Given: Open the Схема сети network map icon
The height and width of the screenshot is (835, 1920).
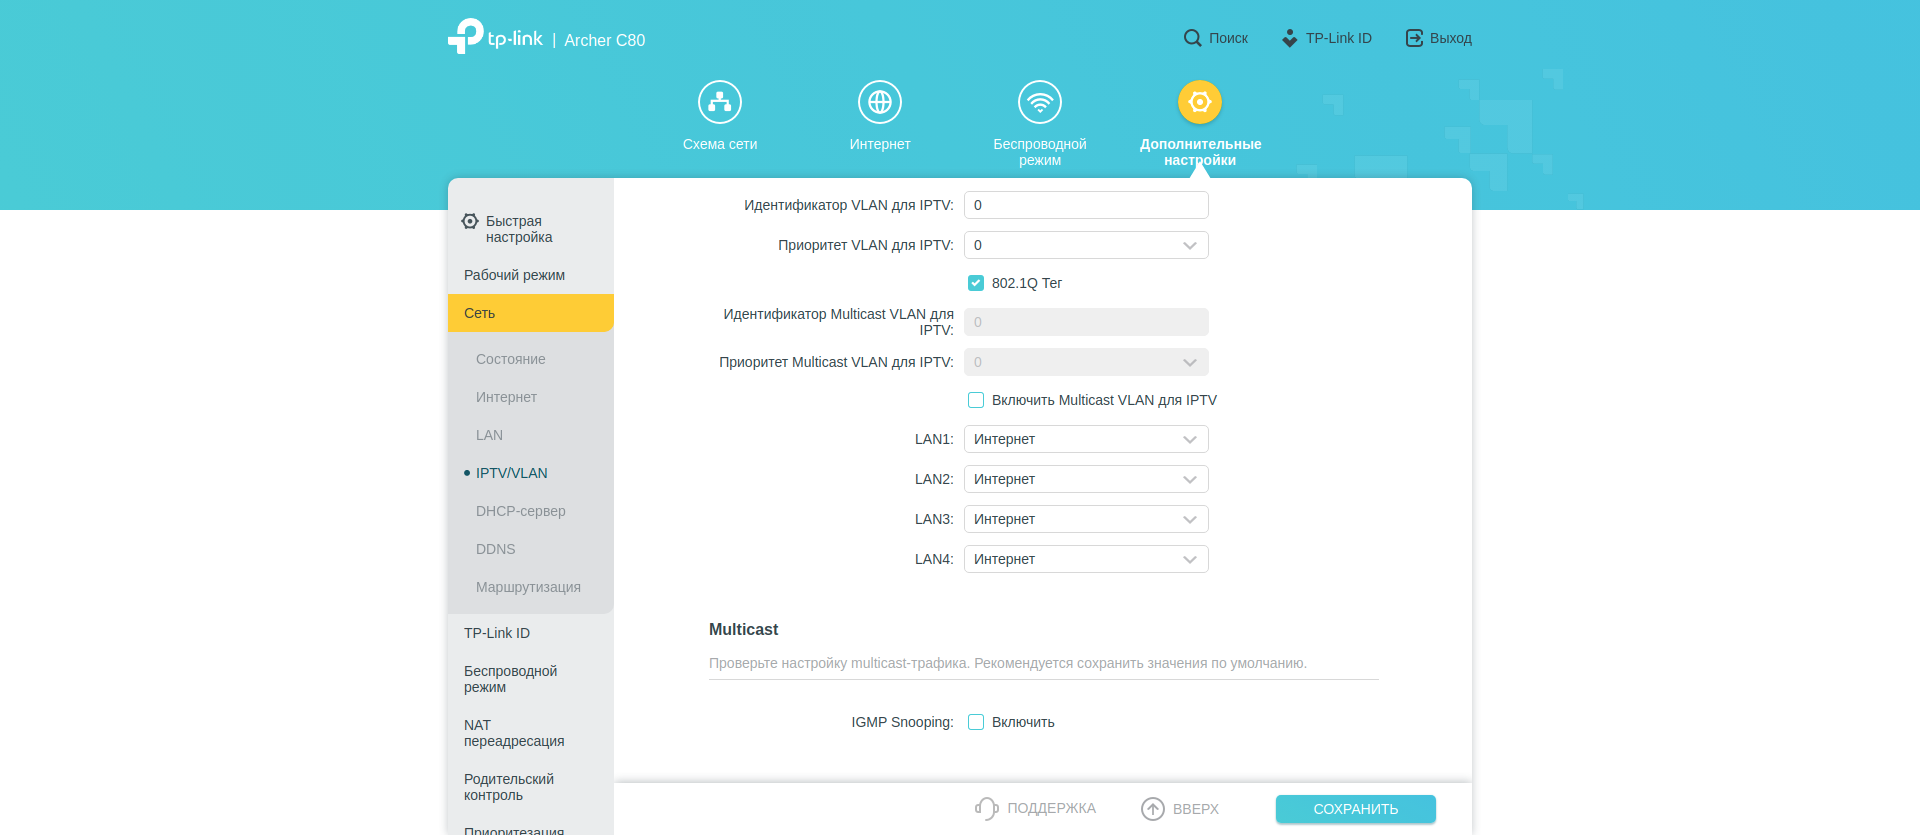Looking at the screenshot, I should [720, 102].
